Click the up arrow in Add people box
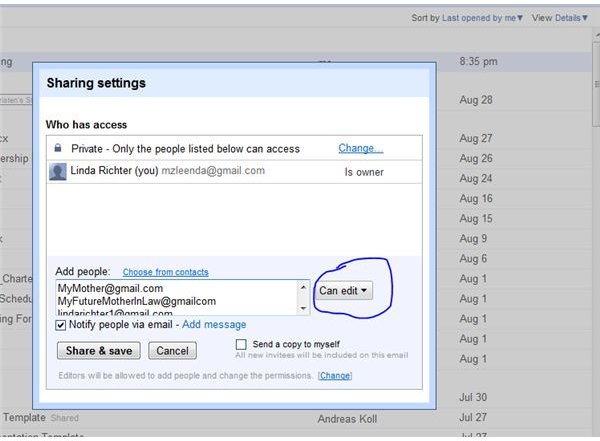 303,287
